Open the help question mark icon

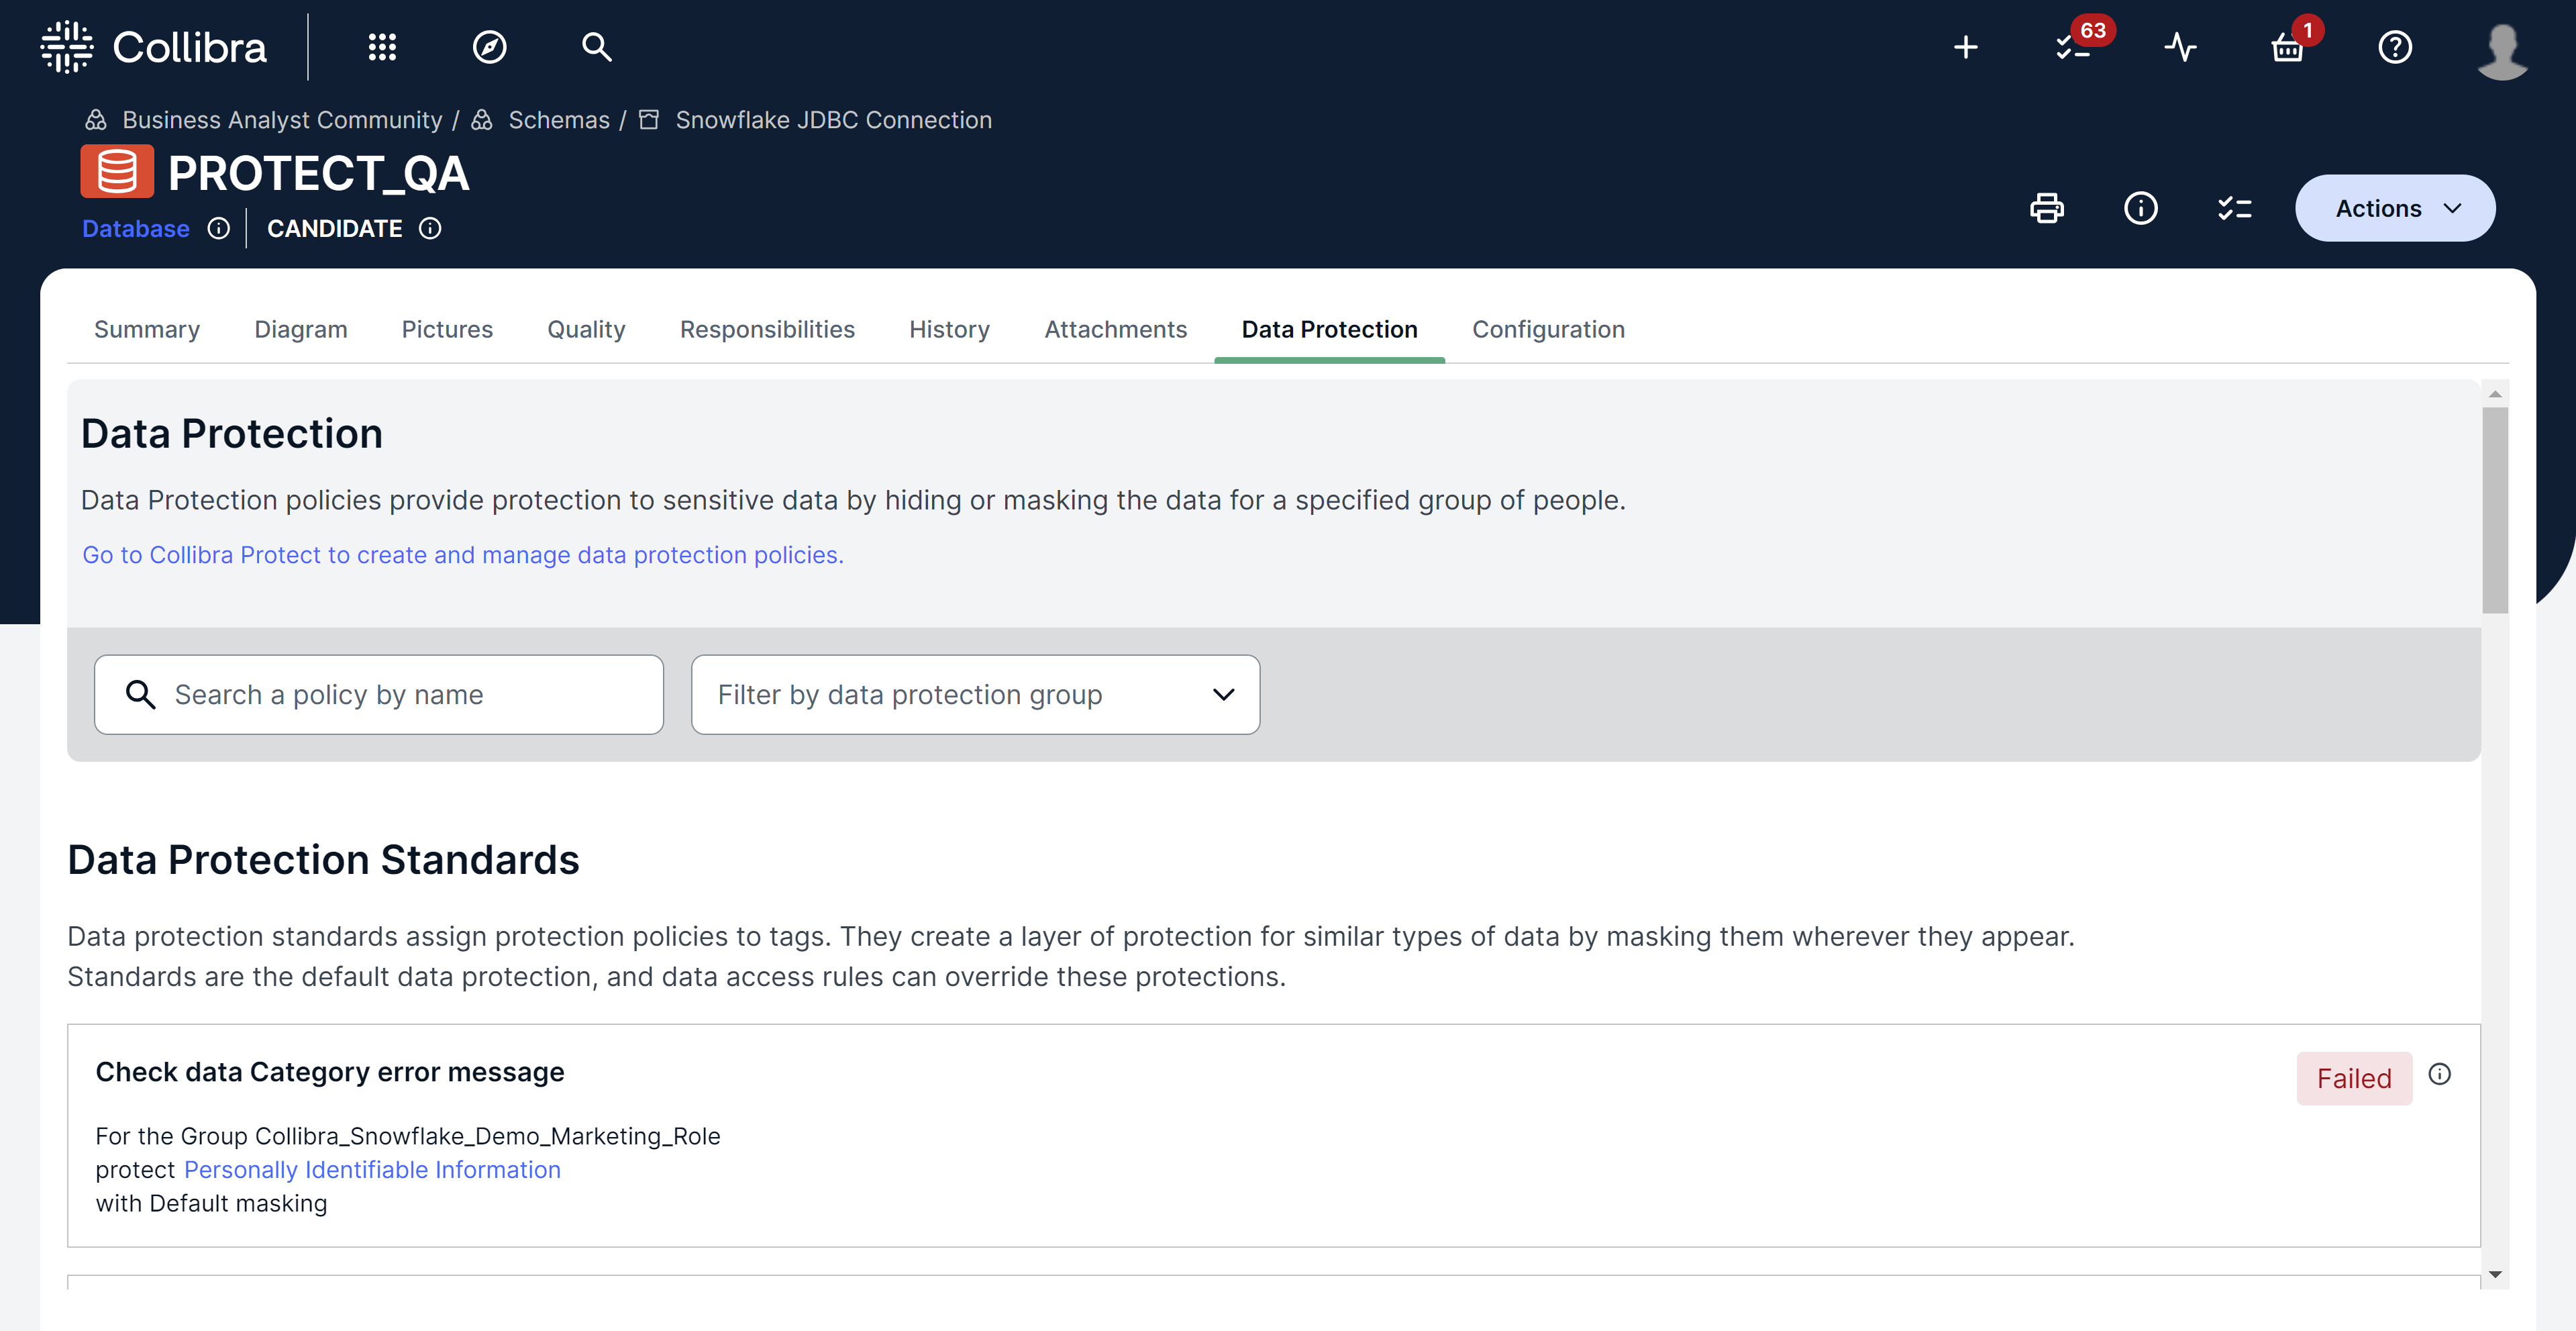point(2395,47)
